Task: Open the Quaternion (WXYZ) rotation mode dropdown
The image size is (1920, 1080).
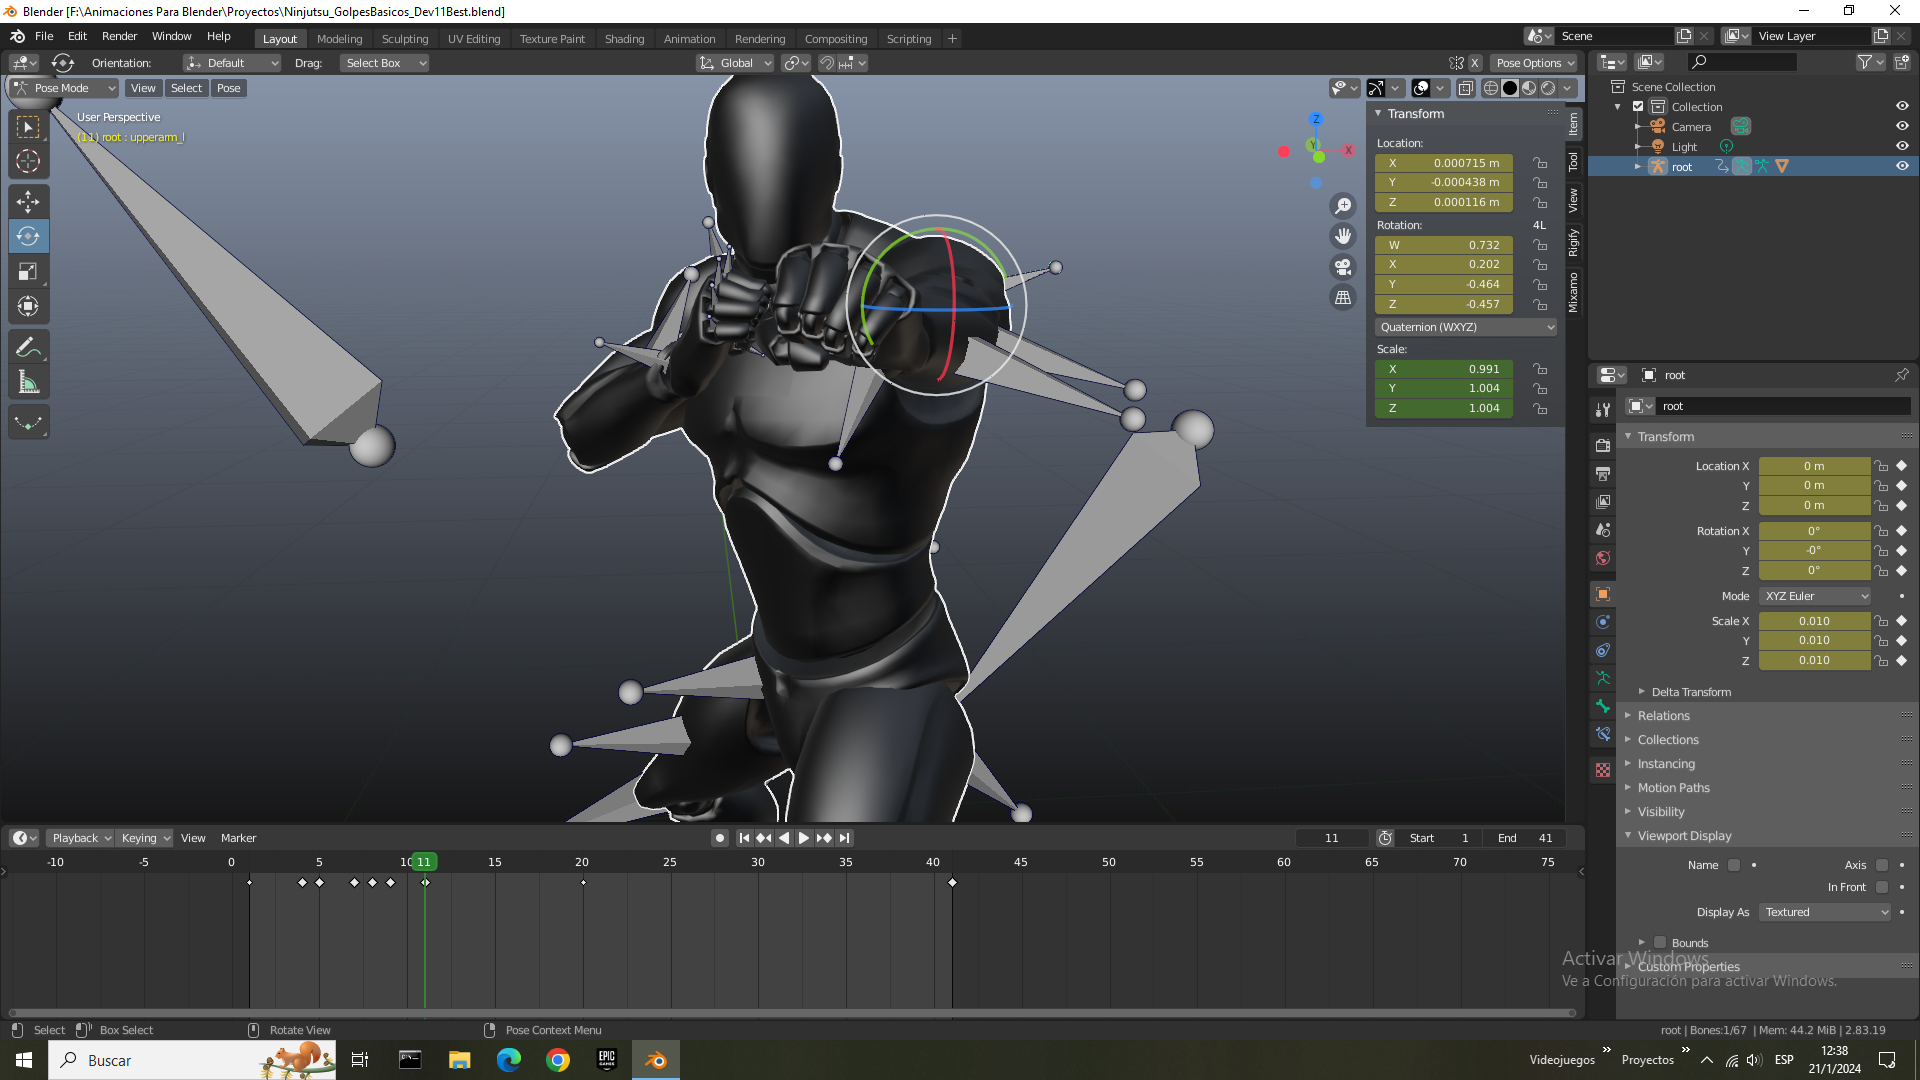Action: click(x=1466, y=327)
